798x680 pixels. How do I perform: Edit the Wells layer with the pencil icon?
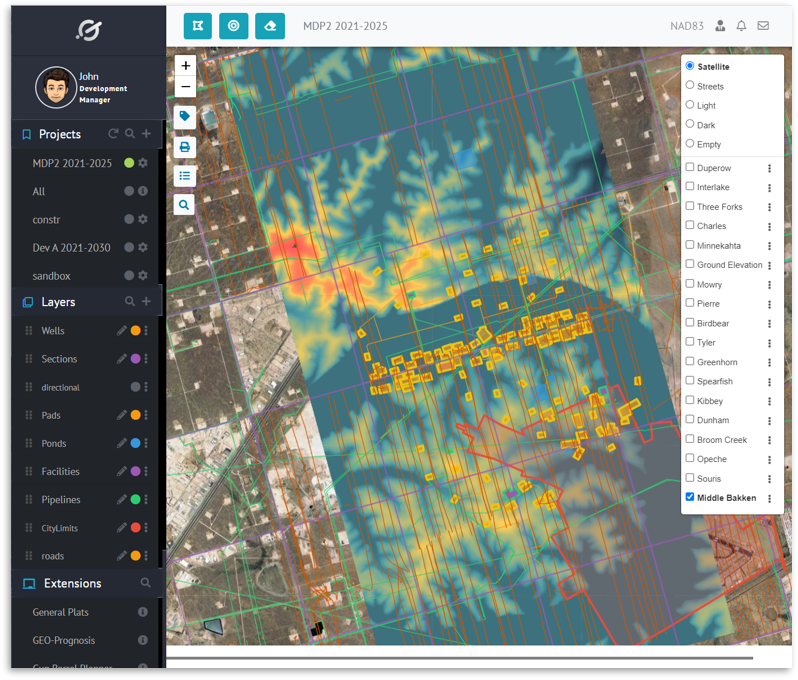tap(121, 331)
